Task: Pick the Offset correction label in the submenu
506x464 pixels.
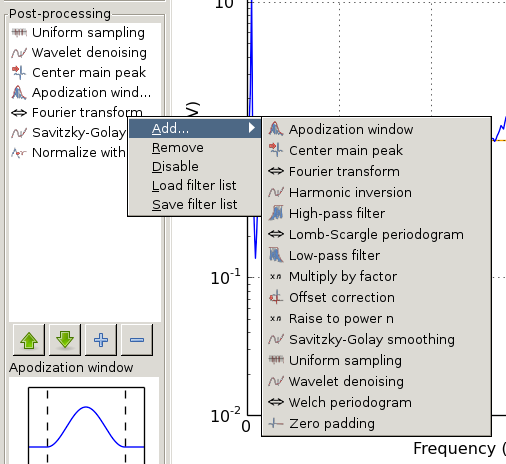Action: (x=342, y=297)
